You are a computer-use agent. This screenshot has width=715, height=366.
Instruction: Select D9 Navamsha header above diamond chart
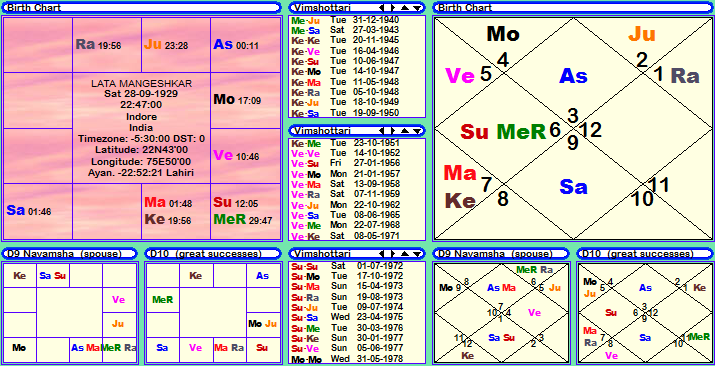501,253
